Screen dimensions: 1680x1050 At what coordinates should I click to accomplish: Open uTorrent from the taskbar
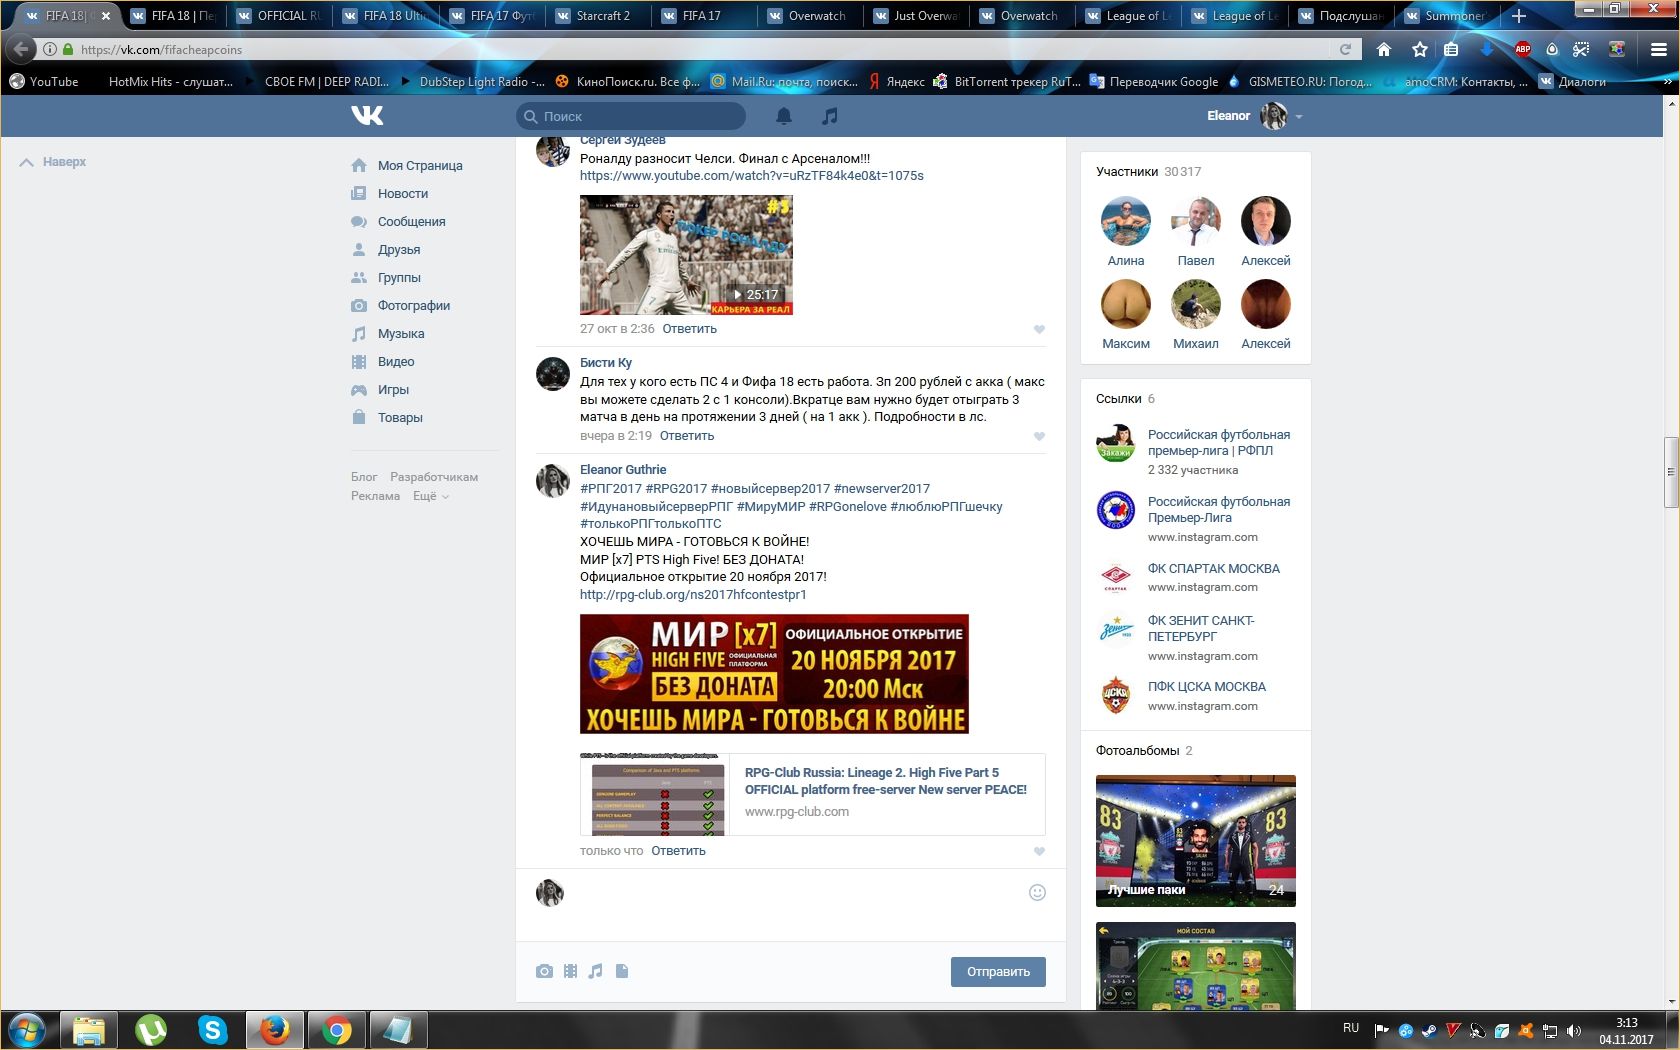151,1030
